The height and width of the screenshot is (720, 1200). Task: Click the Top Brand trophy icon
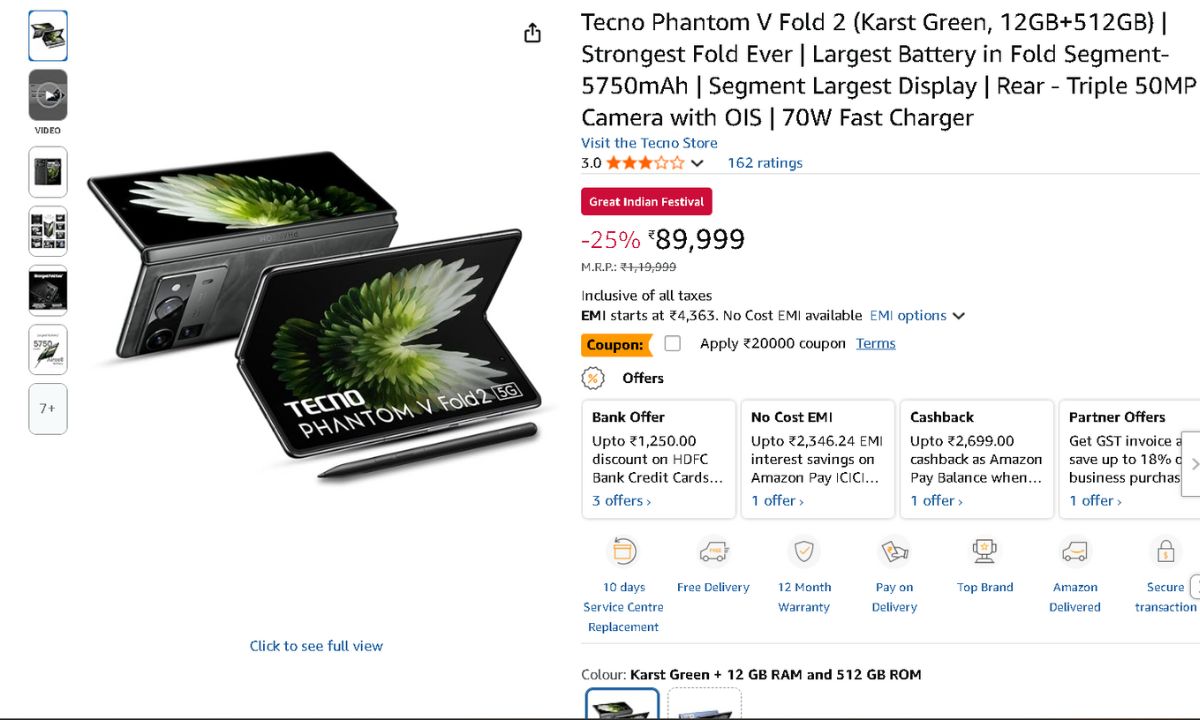click(984, 552)
